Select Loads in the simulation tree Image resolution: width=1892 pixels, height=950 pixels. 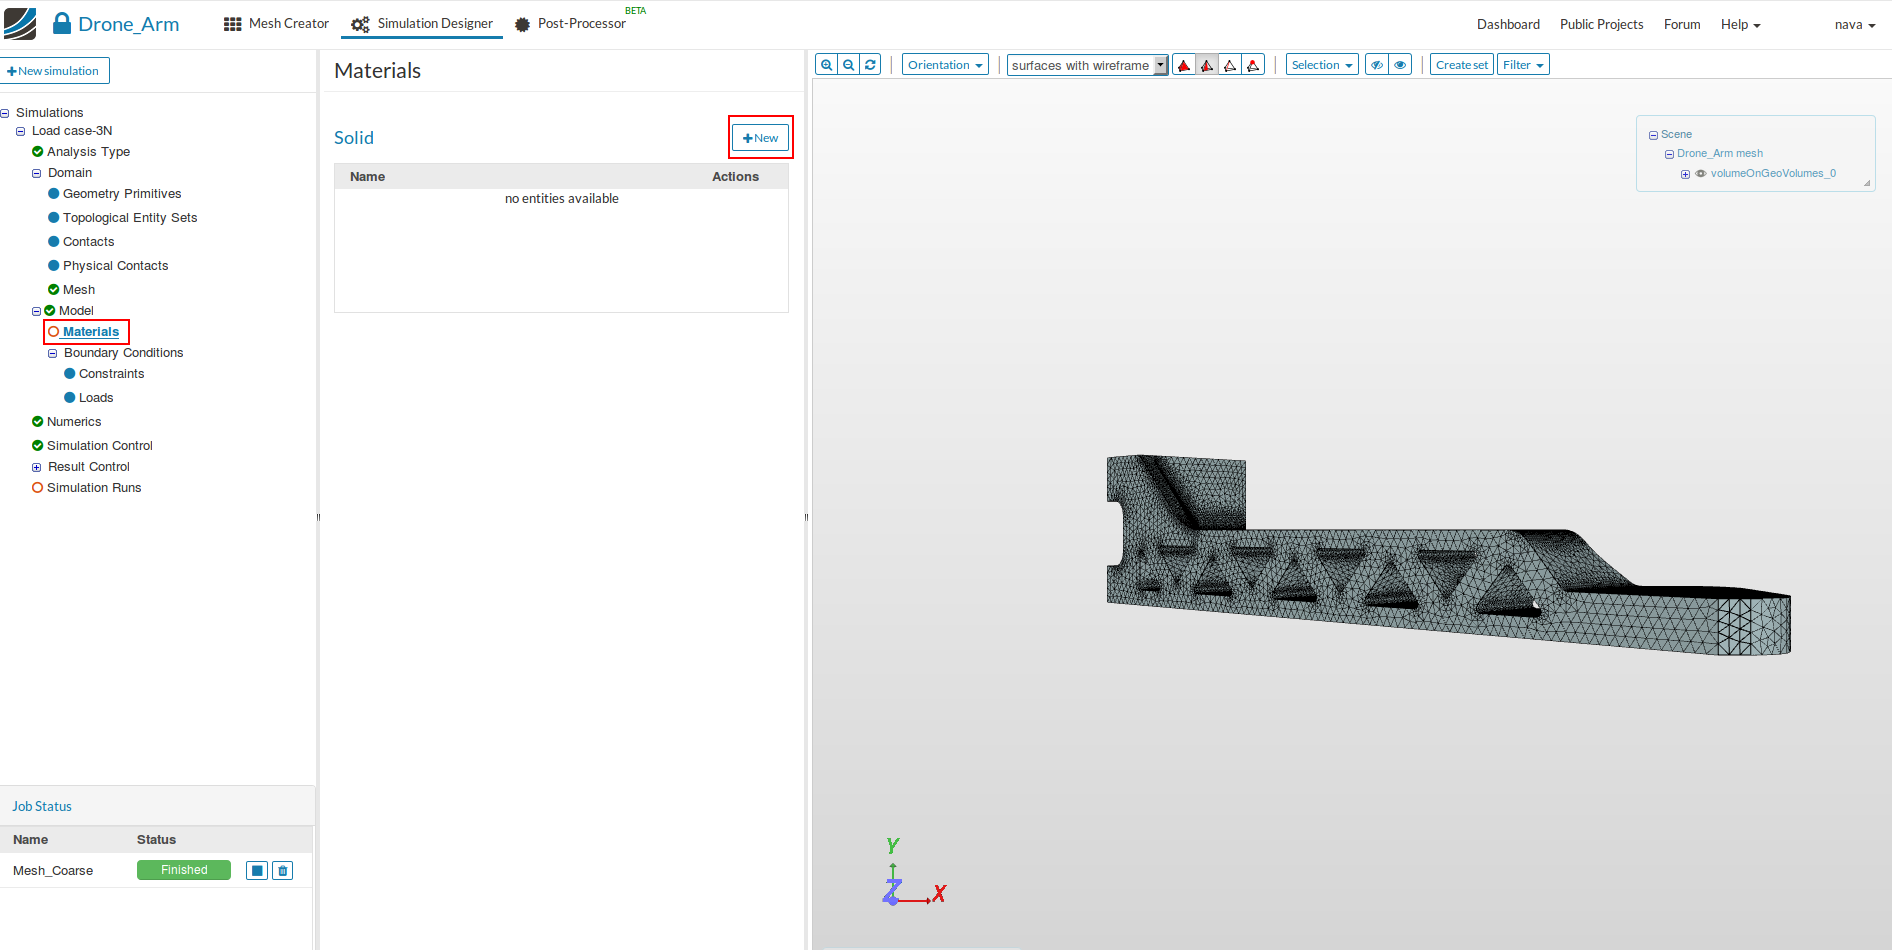coord(96,398)
